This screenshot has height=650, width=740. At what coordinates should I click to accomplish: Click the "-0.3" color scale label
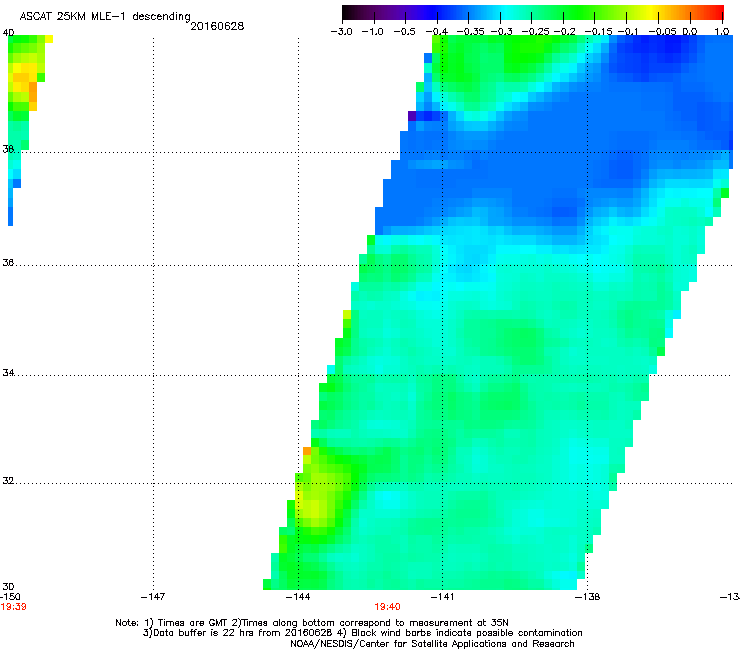[502, 32]
